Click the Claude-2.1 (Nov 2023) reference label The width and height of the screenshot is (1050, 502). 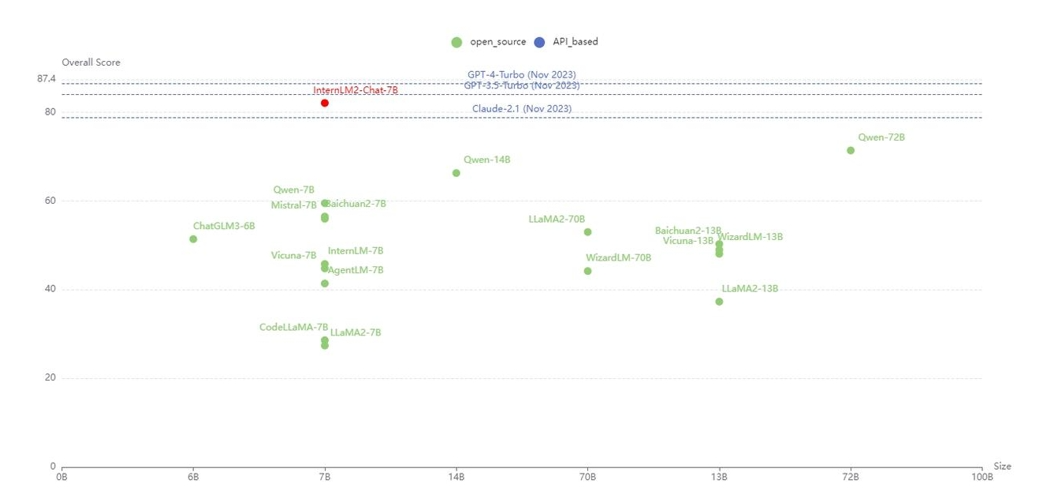[x=522, y=109]
